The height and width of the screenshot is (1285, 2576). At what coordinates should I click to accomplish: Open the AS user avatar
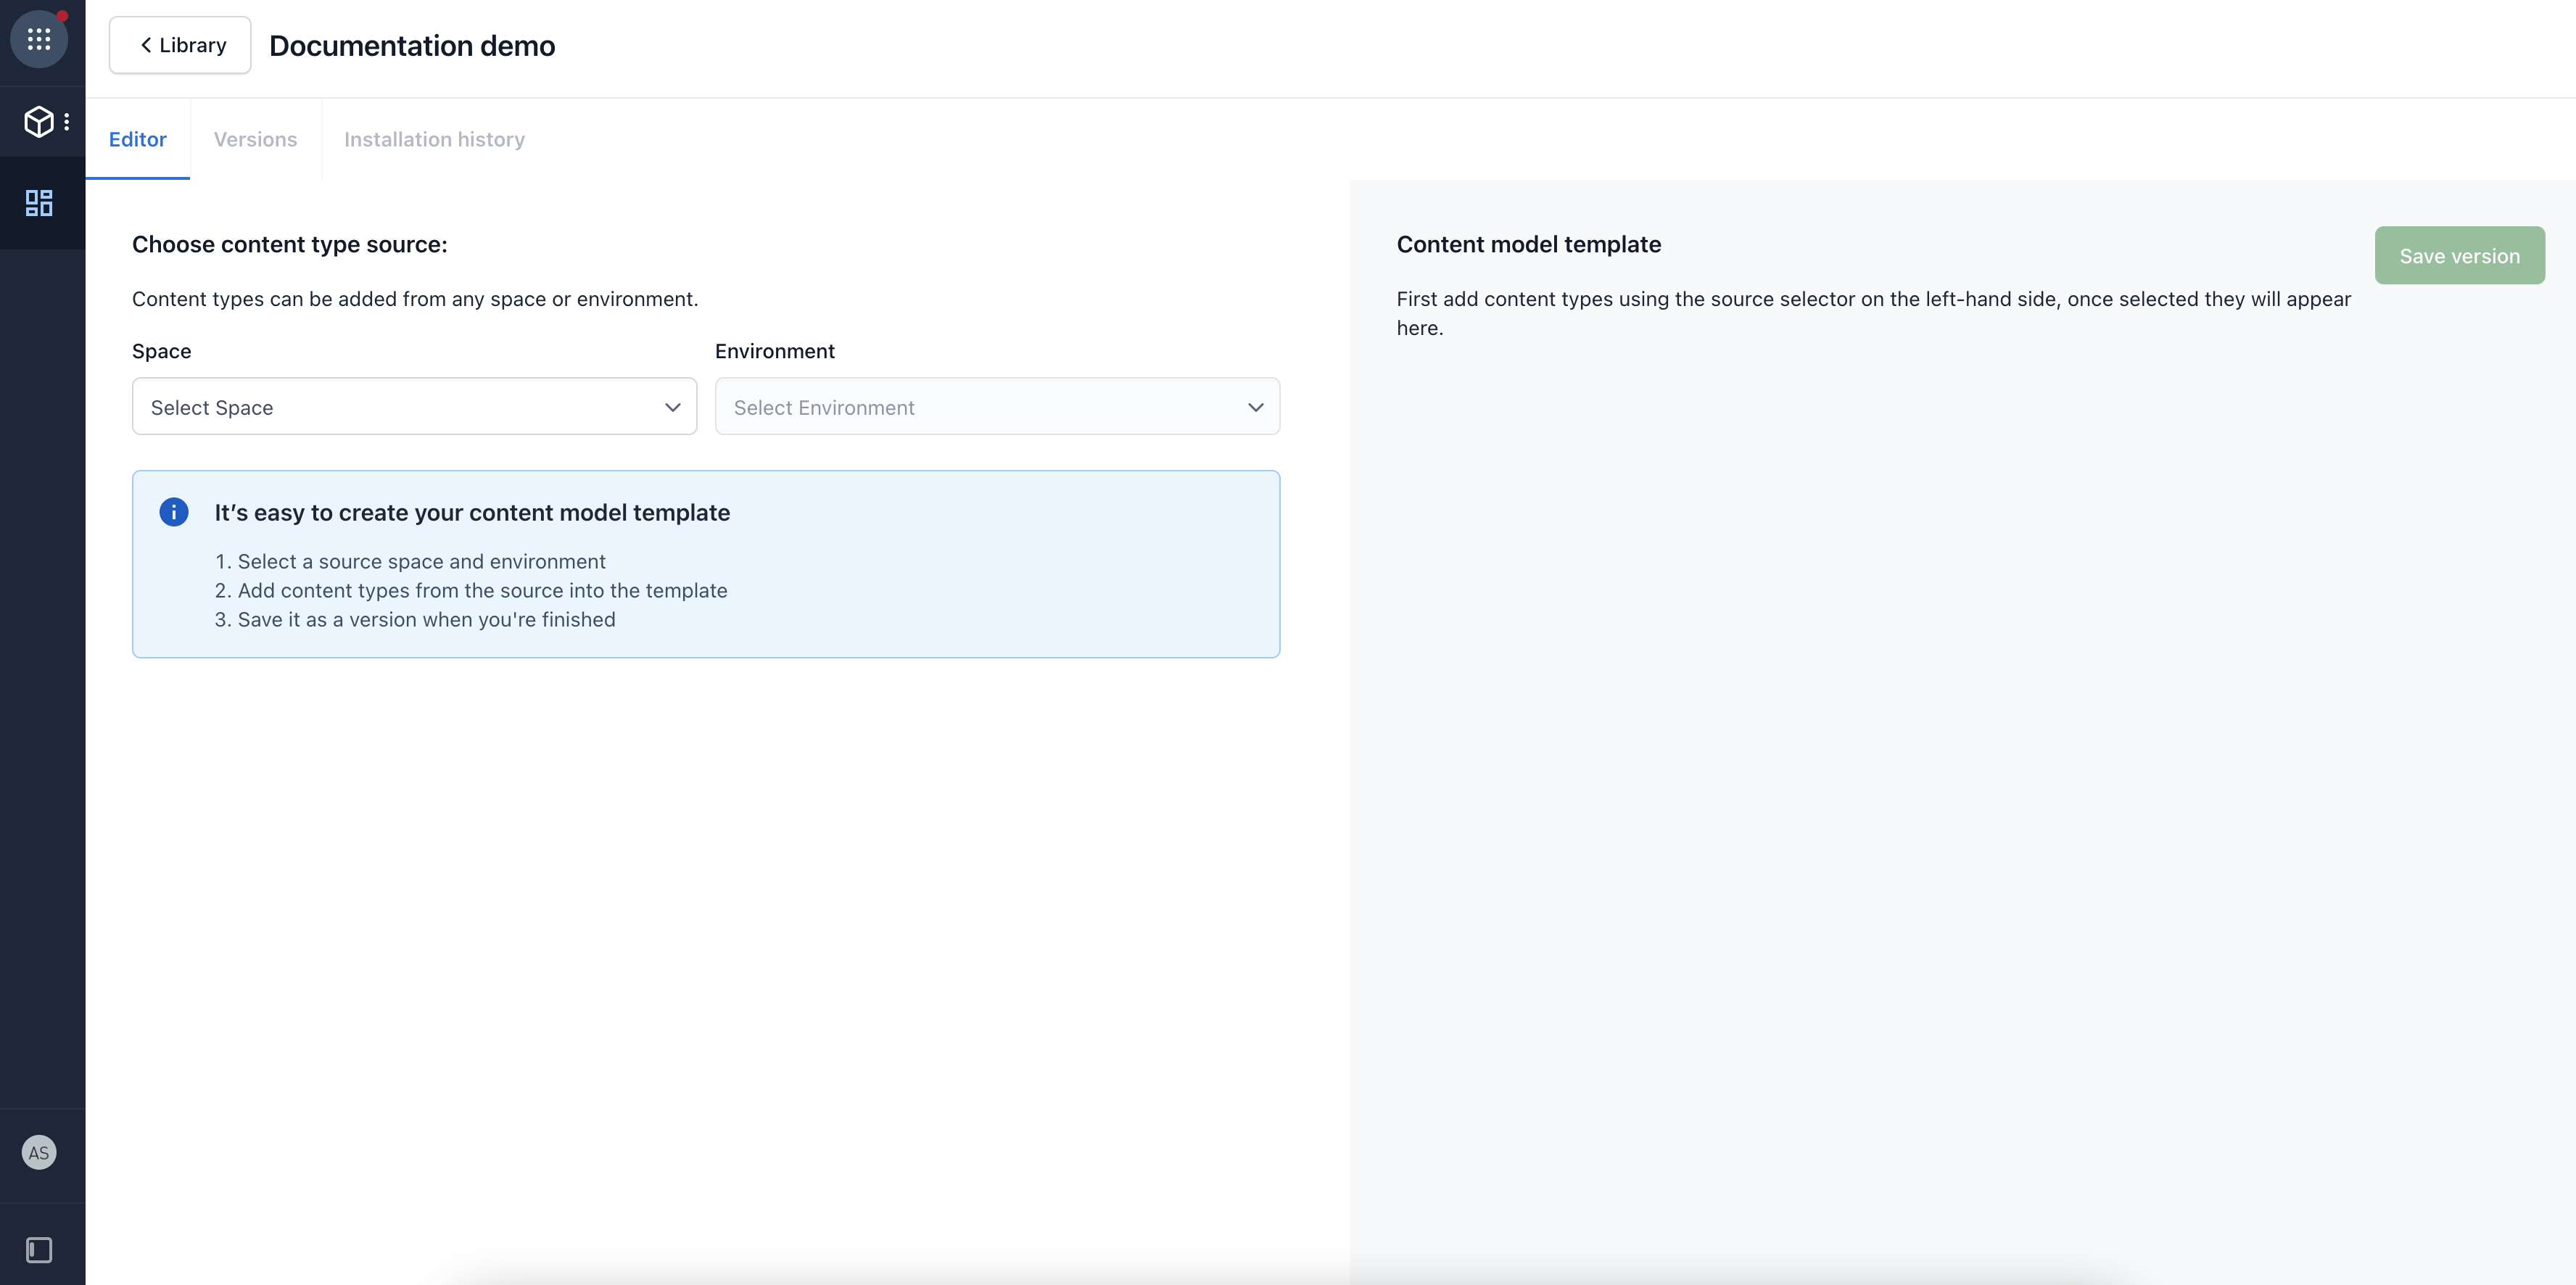click(39, 1152)
